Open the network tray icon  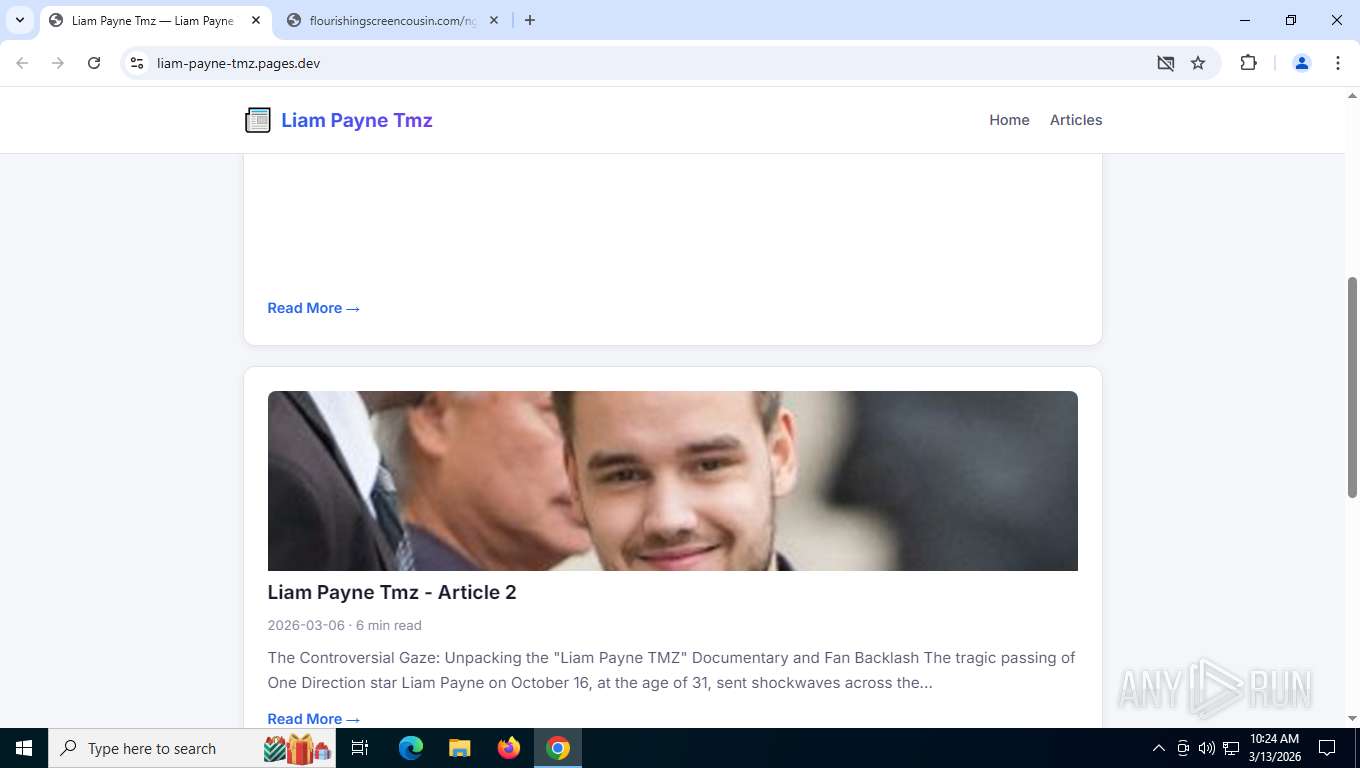tap(1231, 748)
